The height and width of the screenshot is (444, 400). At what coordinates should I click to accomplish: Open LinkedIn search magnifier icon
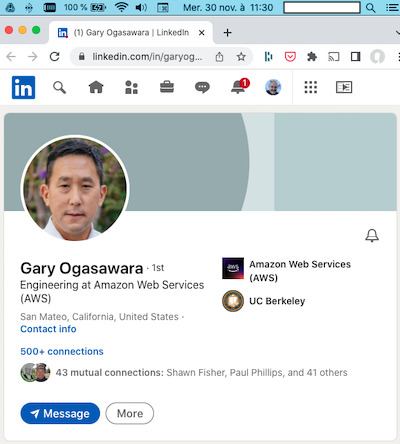point(59,88)
